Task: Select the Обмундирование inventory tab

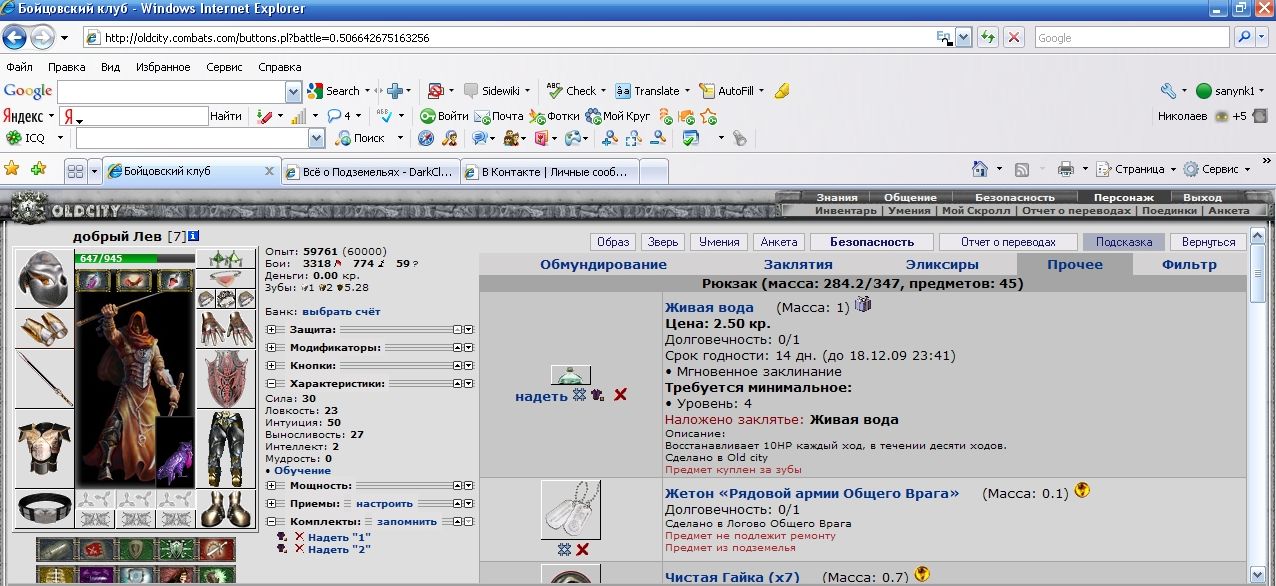Action: [603, 265]
